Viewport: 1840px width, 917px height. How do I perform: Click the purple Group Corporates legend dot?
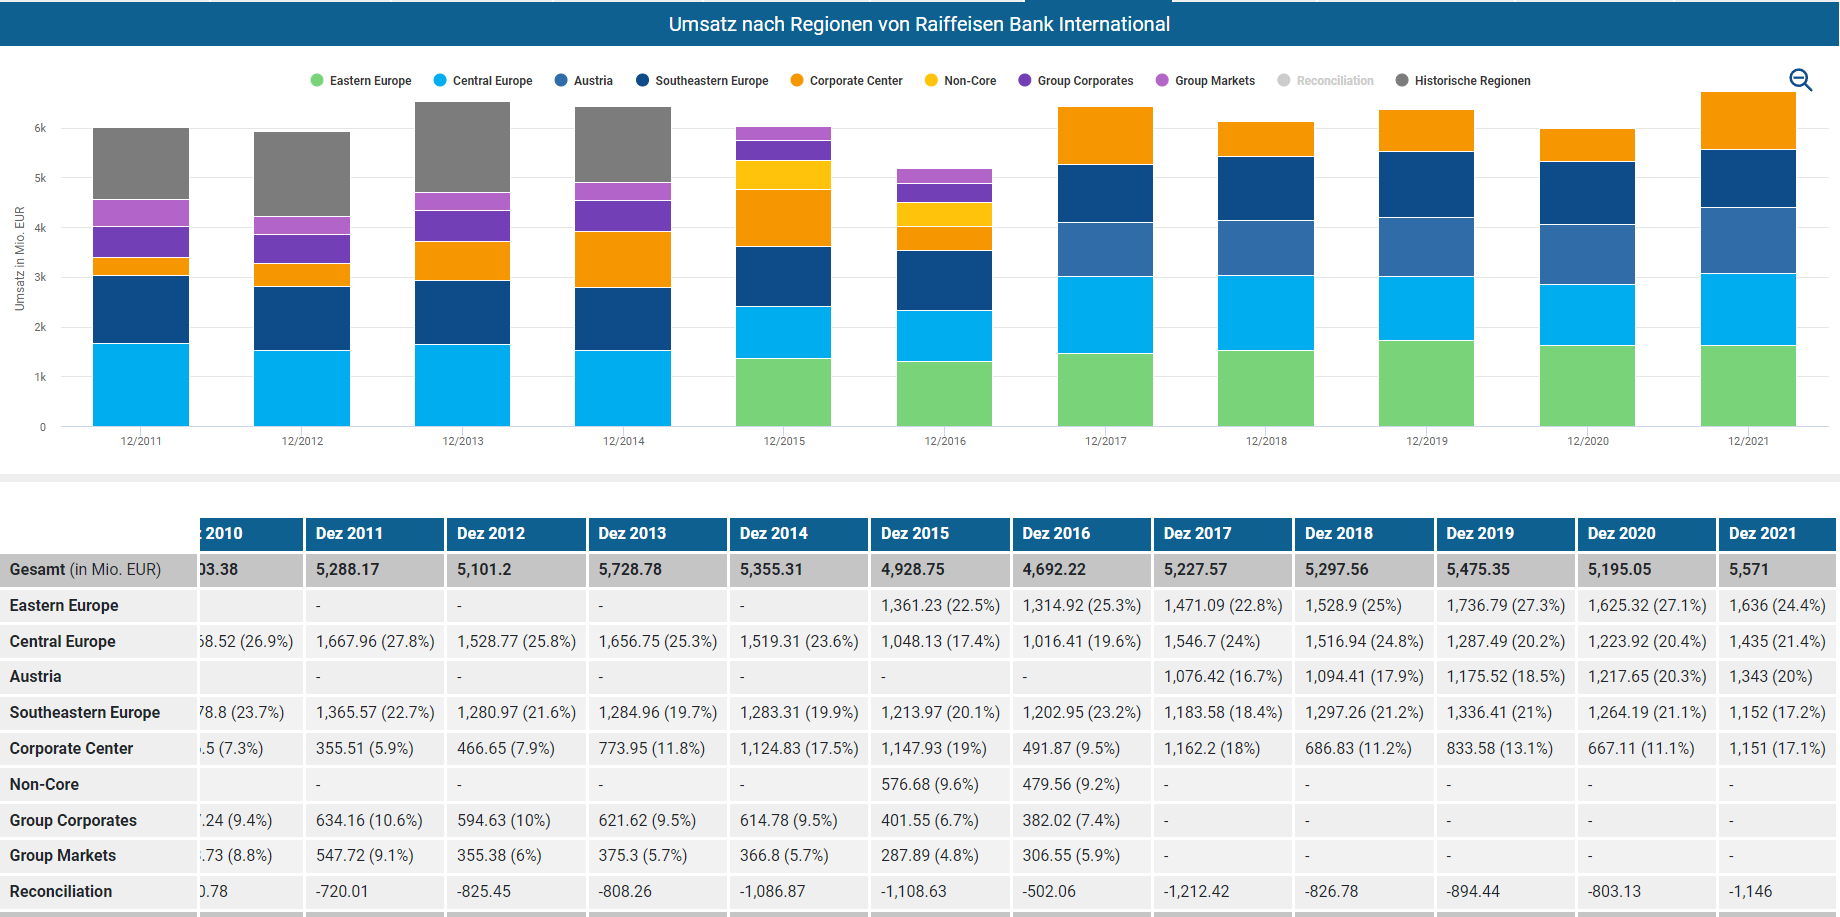click(1025, 81)
